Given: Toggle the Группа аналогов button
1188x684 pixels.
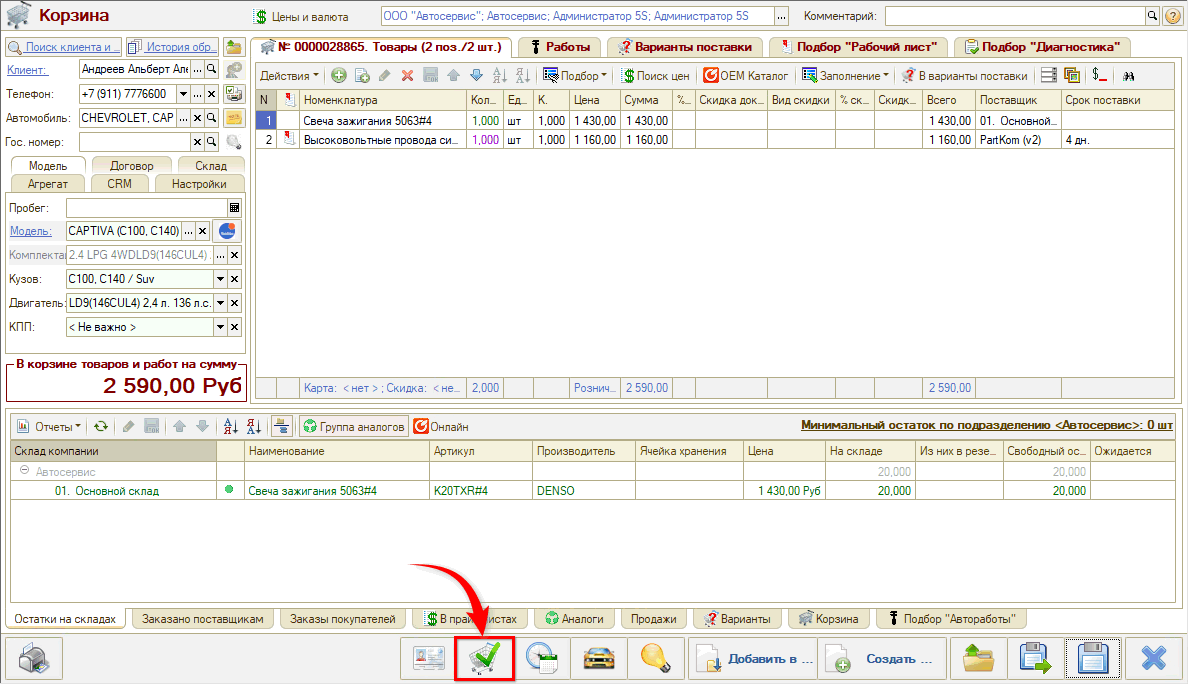Looking at the screenshot, I should [x=354, y=427].
